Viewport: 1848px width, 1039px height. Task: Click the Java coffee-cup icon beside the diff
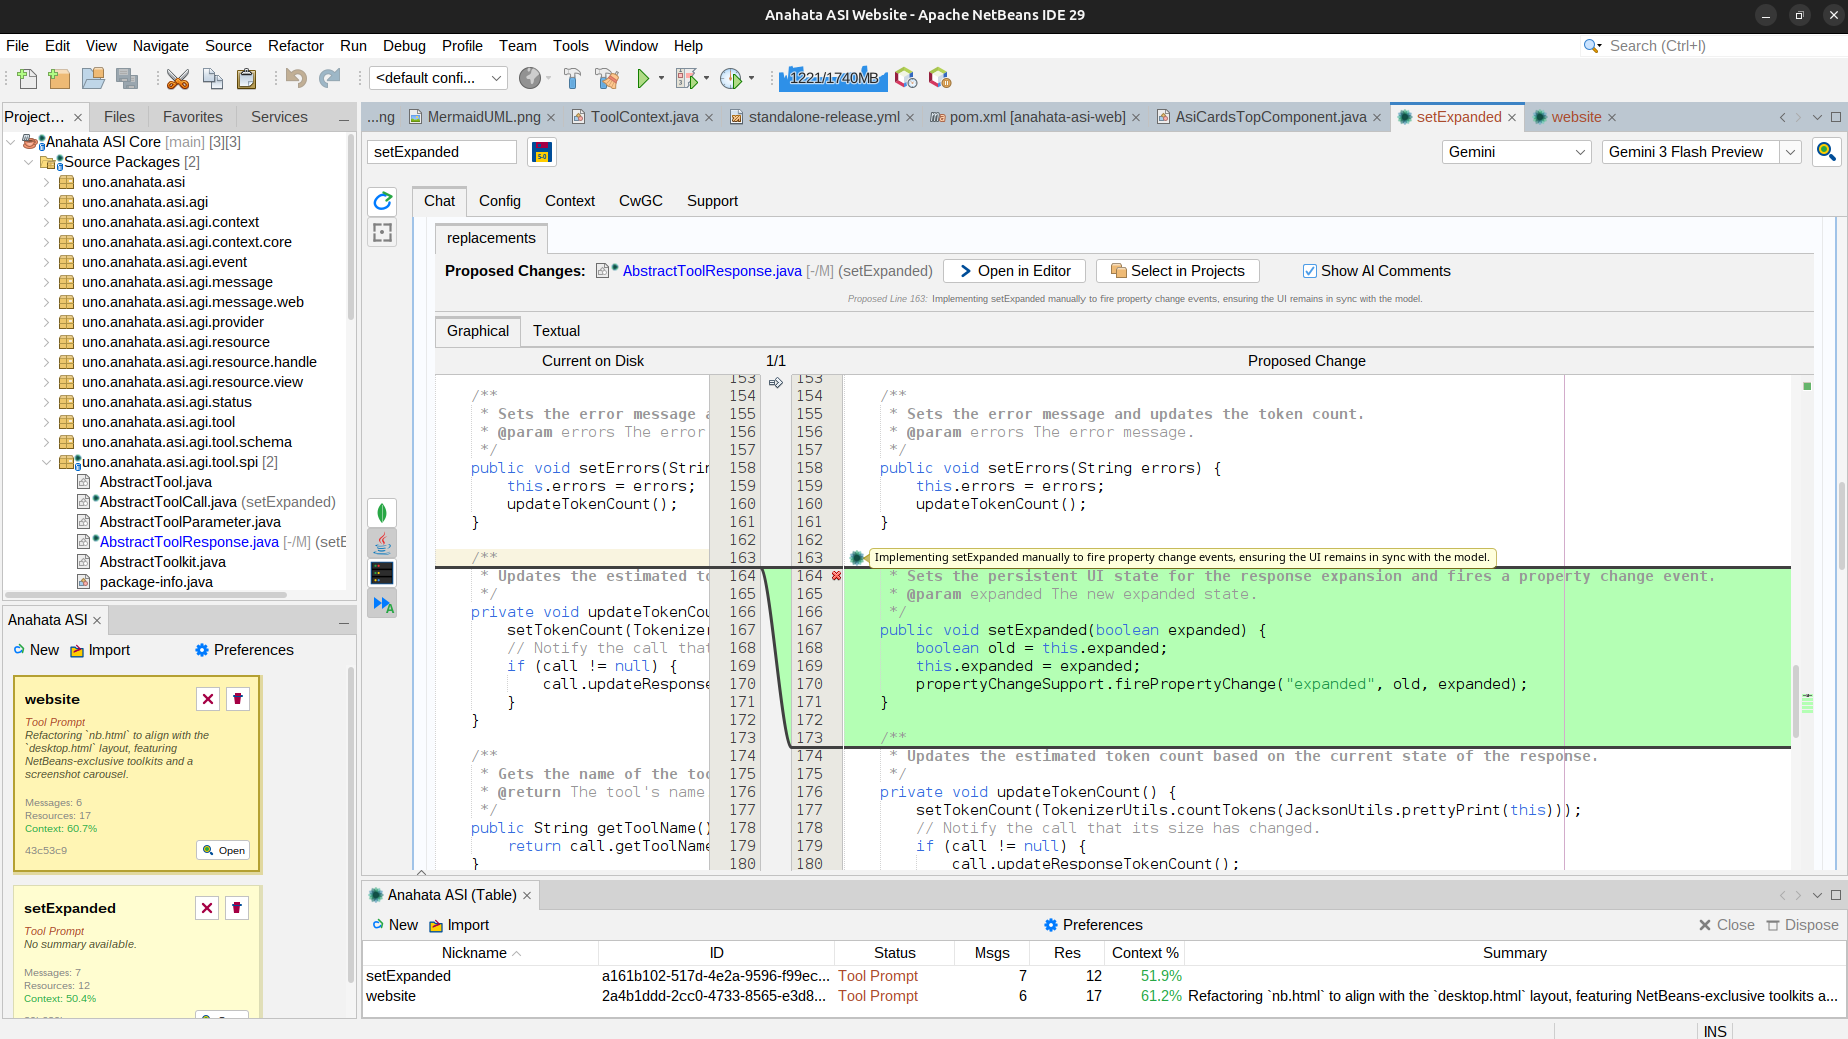[x=382, y=543]
